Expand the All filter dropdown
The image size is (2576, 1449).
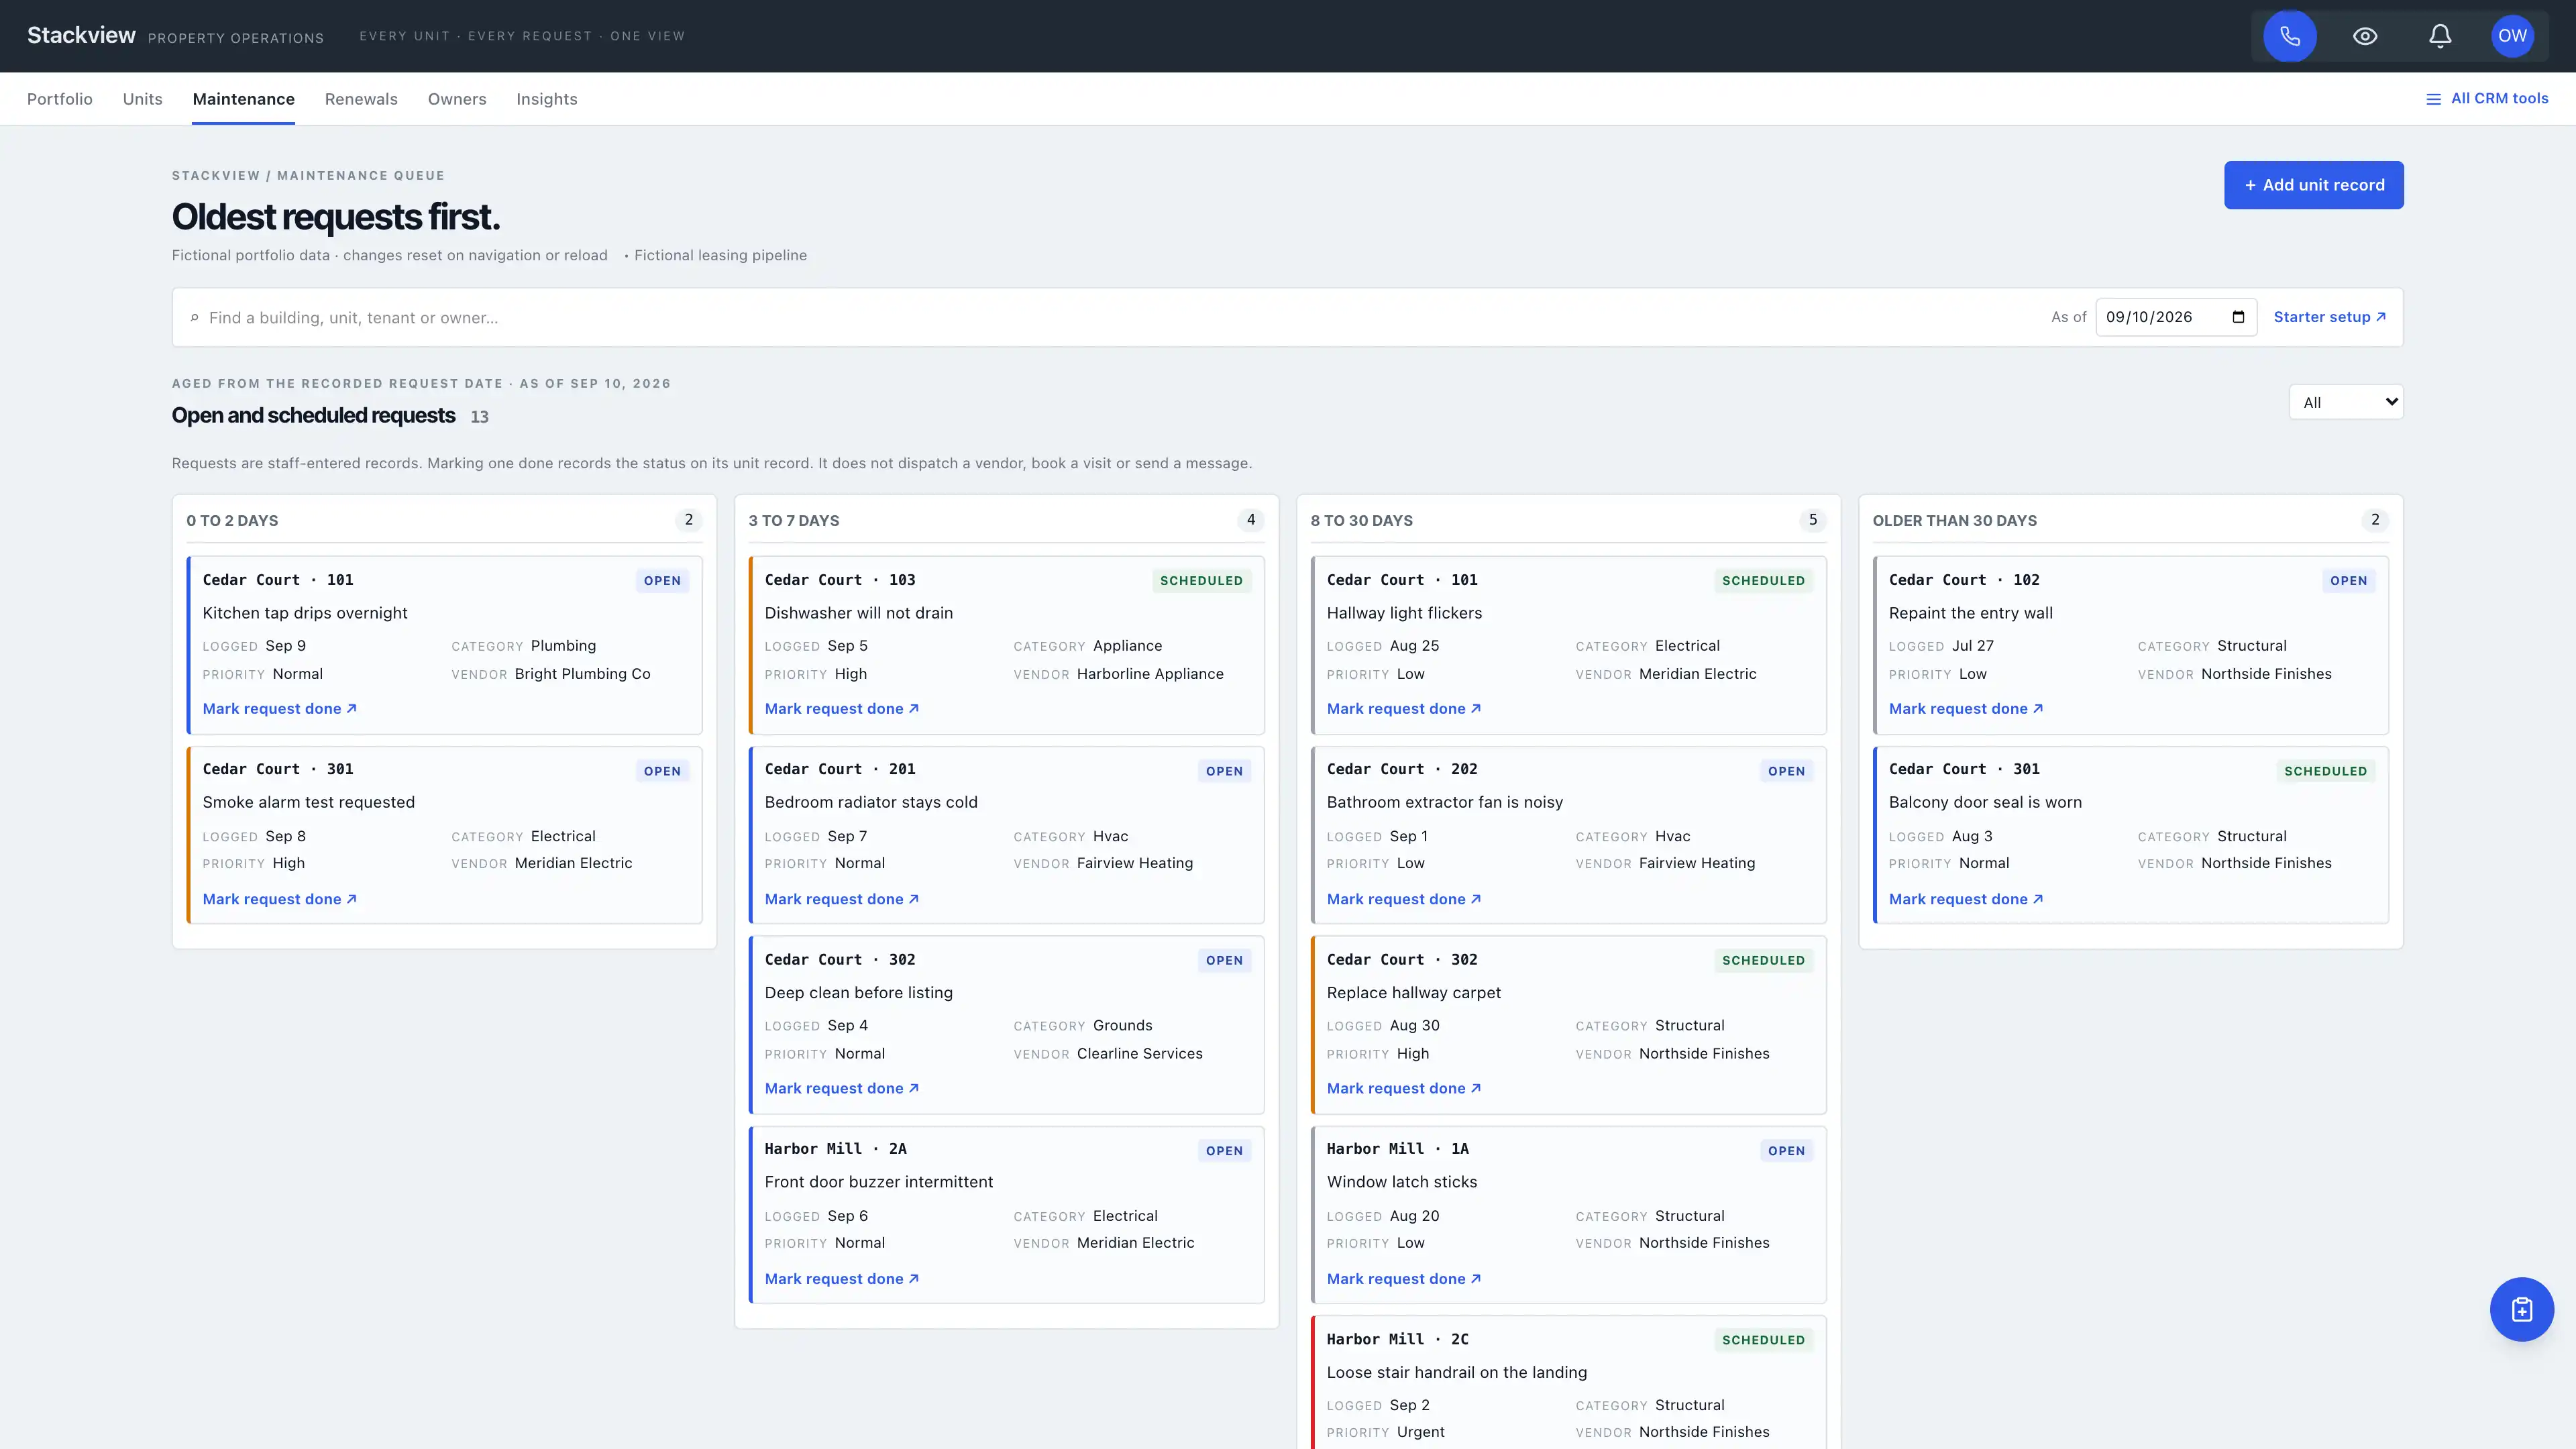pos(2345,402)
